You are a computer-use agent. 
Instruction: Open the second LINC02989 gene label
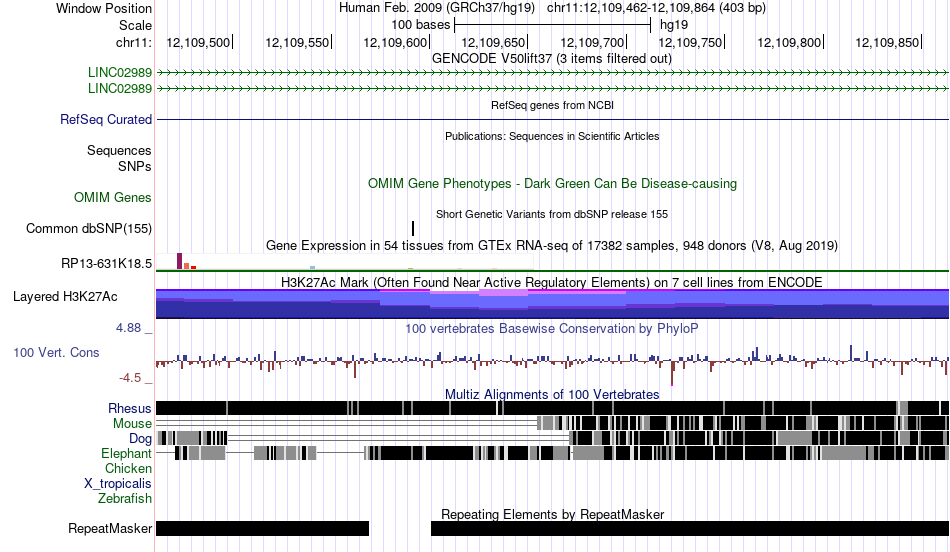point(119,88)
